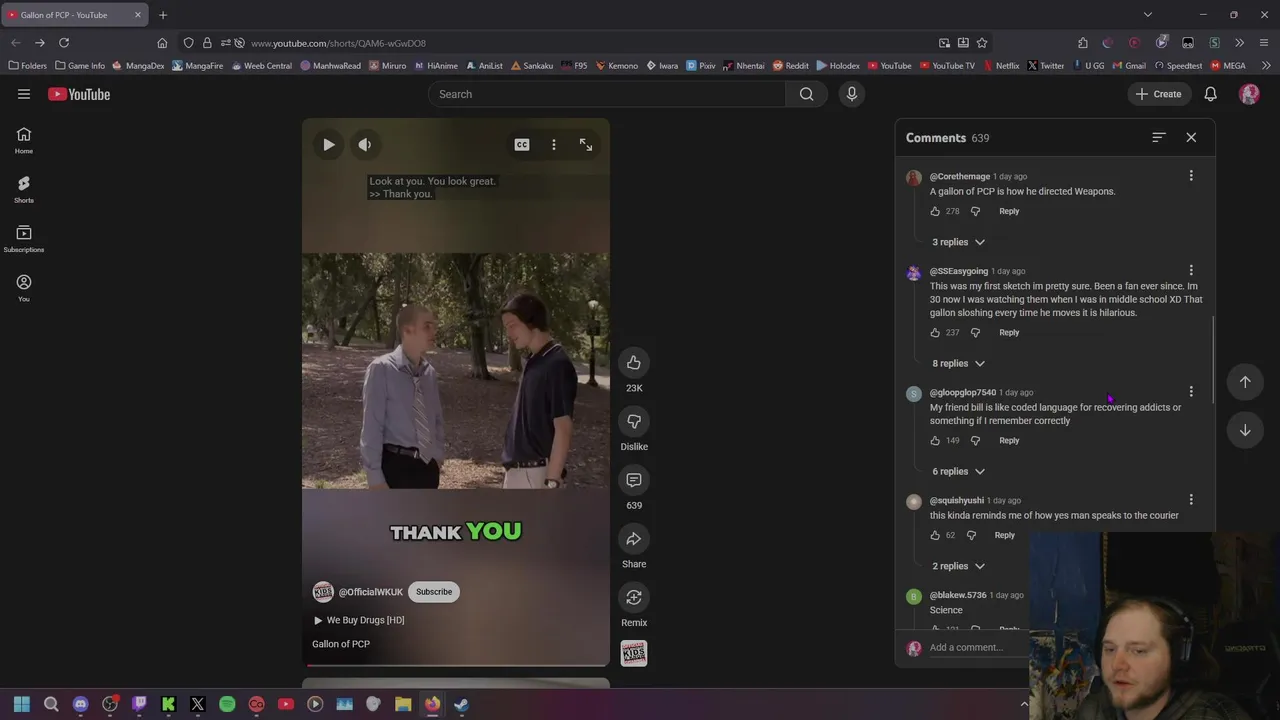Open Subscriptions in the sidebar
The height and width of the screenshot is (720, 1280).
point(24,238)
